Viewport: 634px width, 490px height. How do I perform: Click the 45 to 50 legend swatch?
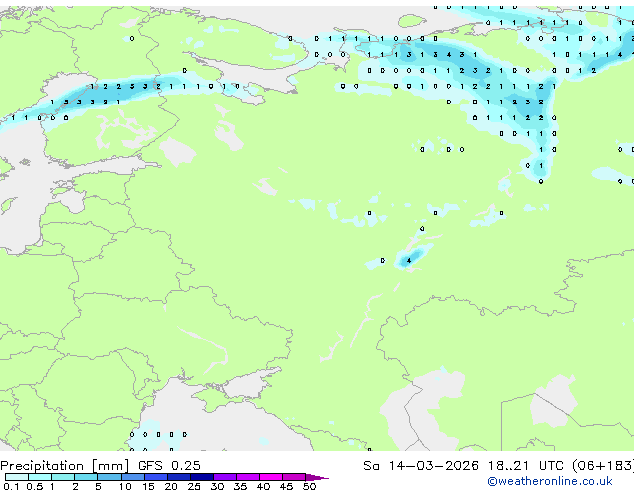[x=294, y=477]
